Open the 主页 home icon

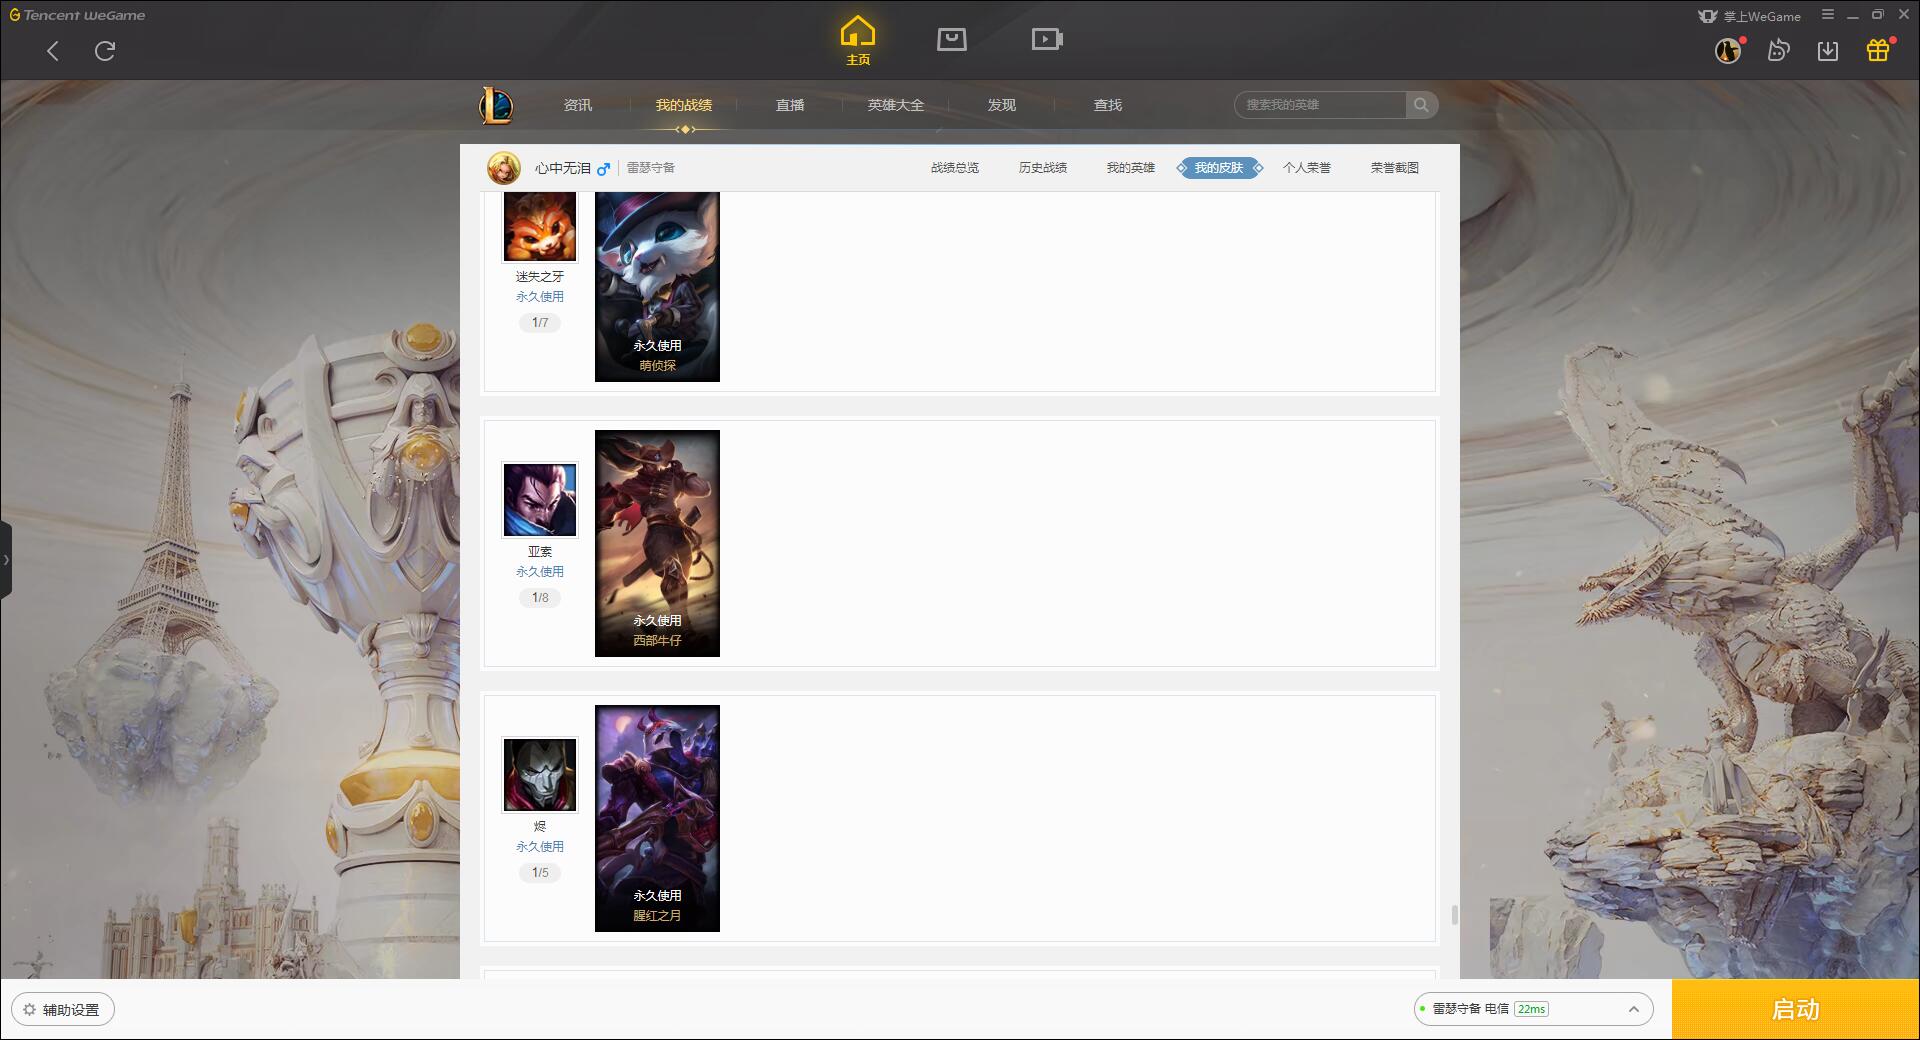858,41
